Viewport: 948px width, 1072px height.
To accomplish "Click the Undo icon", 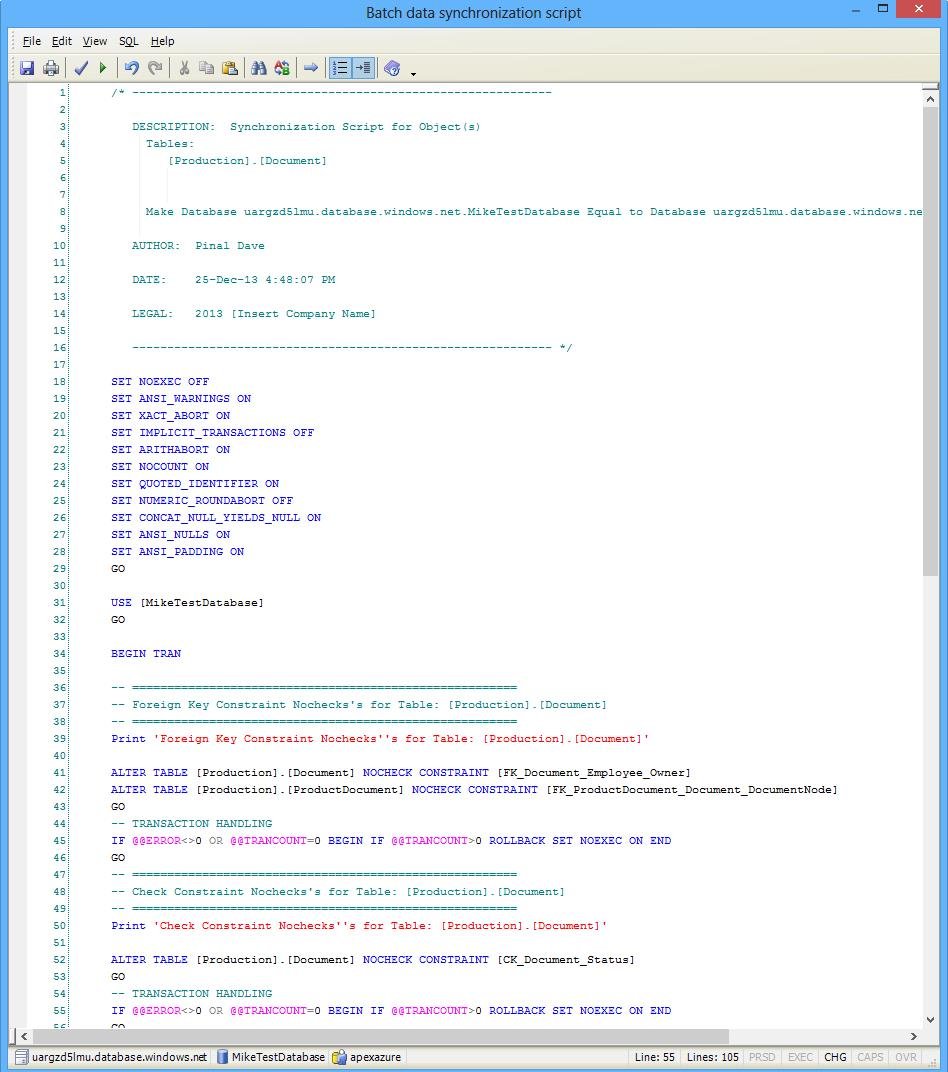I will tap(131, 68).
